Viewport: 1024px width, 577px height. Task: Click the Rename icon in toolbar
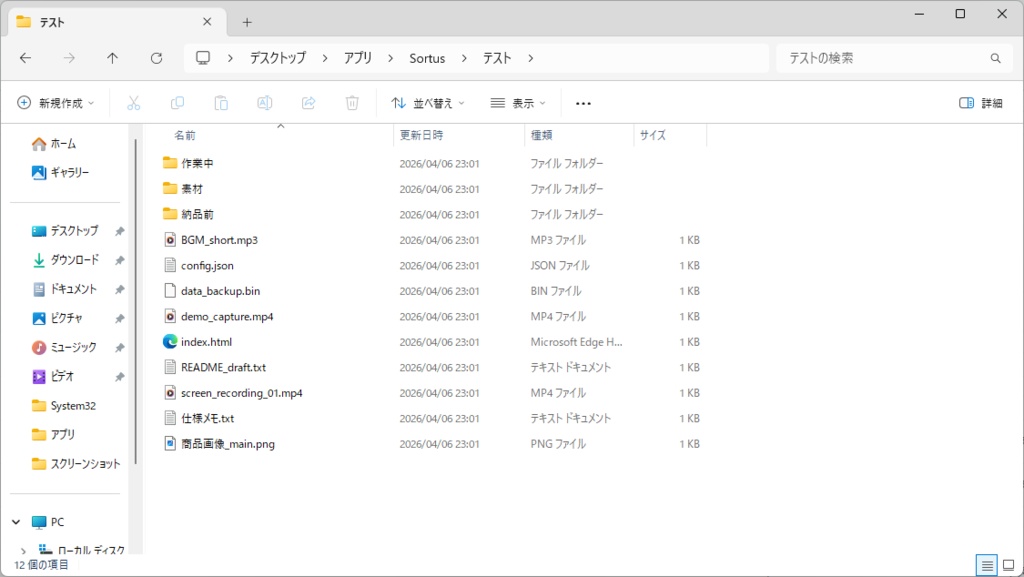(264, 103)
